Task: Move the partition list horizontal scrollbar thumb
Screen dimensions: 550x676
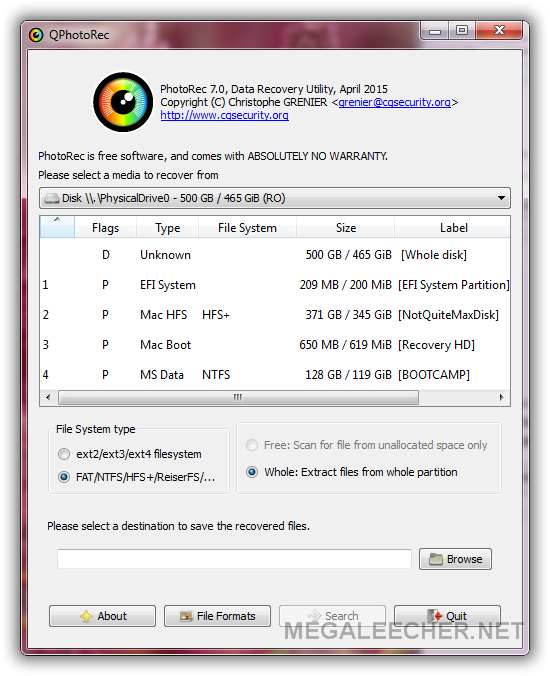Action: [x=238, y=397]
